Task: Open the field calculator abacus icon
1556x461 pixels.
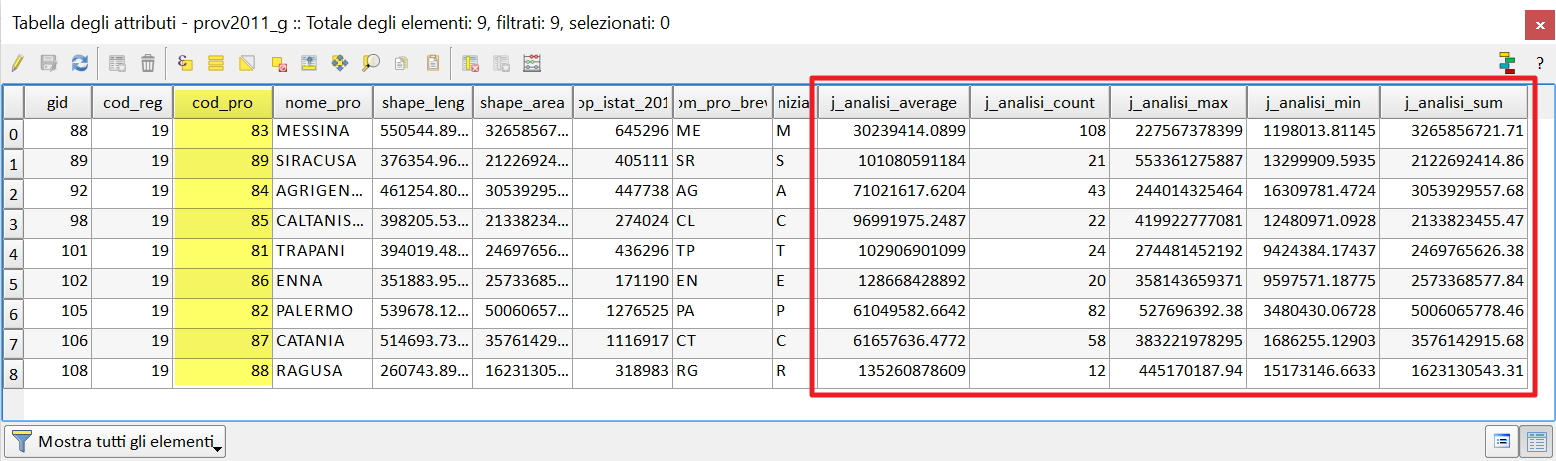Action: (532, 63)
